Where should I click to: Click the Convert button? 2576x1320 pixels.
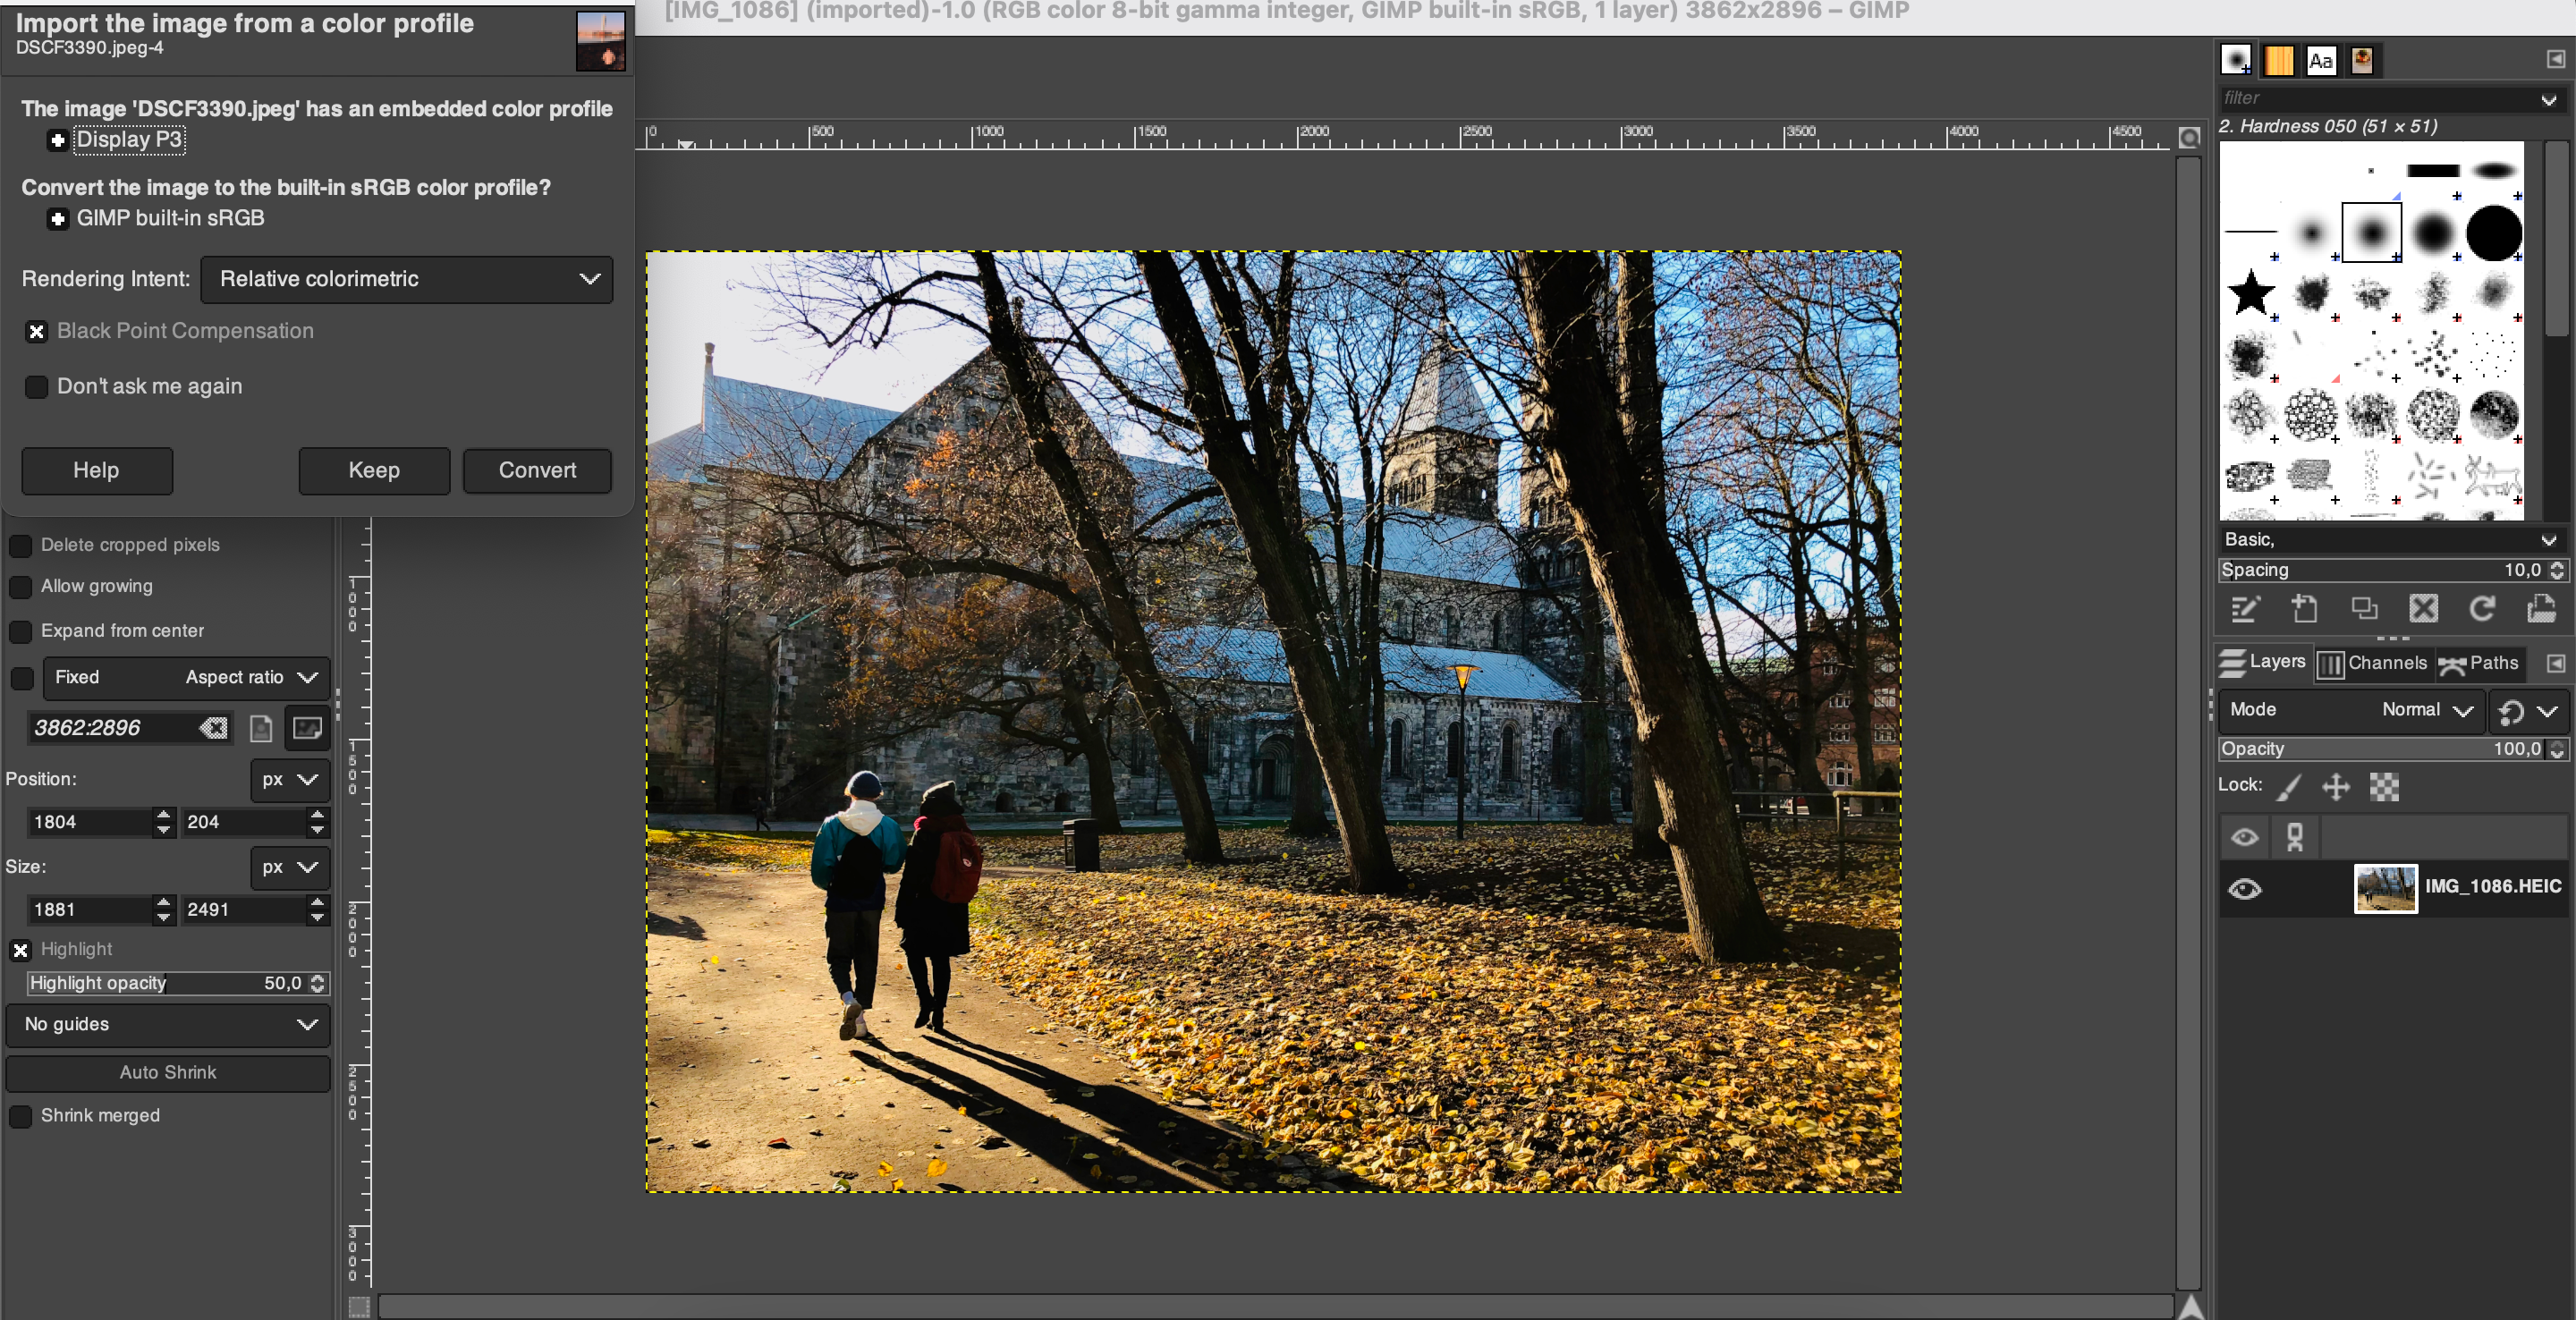pos(537,470)
